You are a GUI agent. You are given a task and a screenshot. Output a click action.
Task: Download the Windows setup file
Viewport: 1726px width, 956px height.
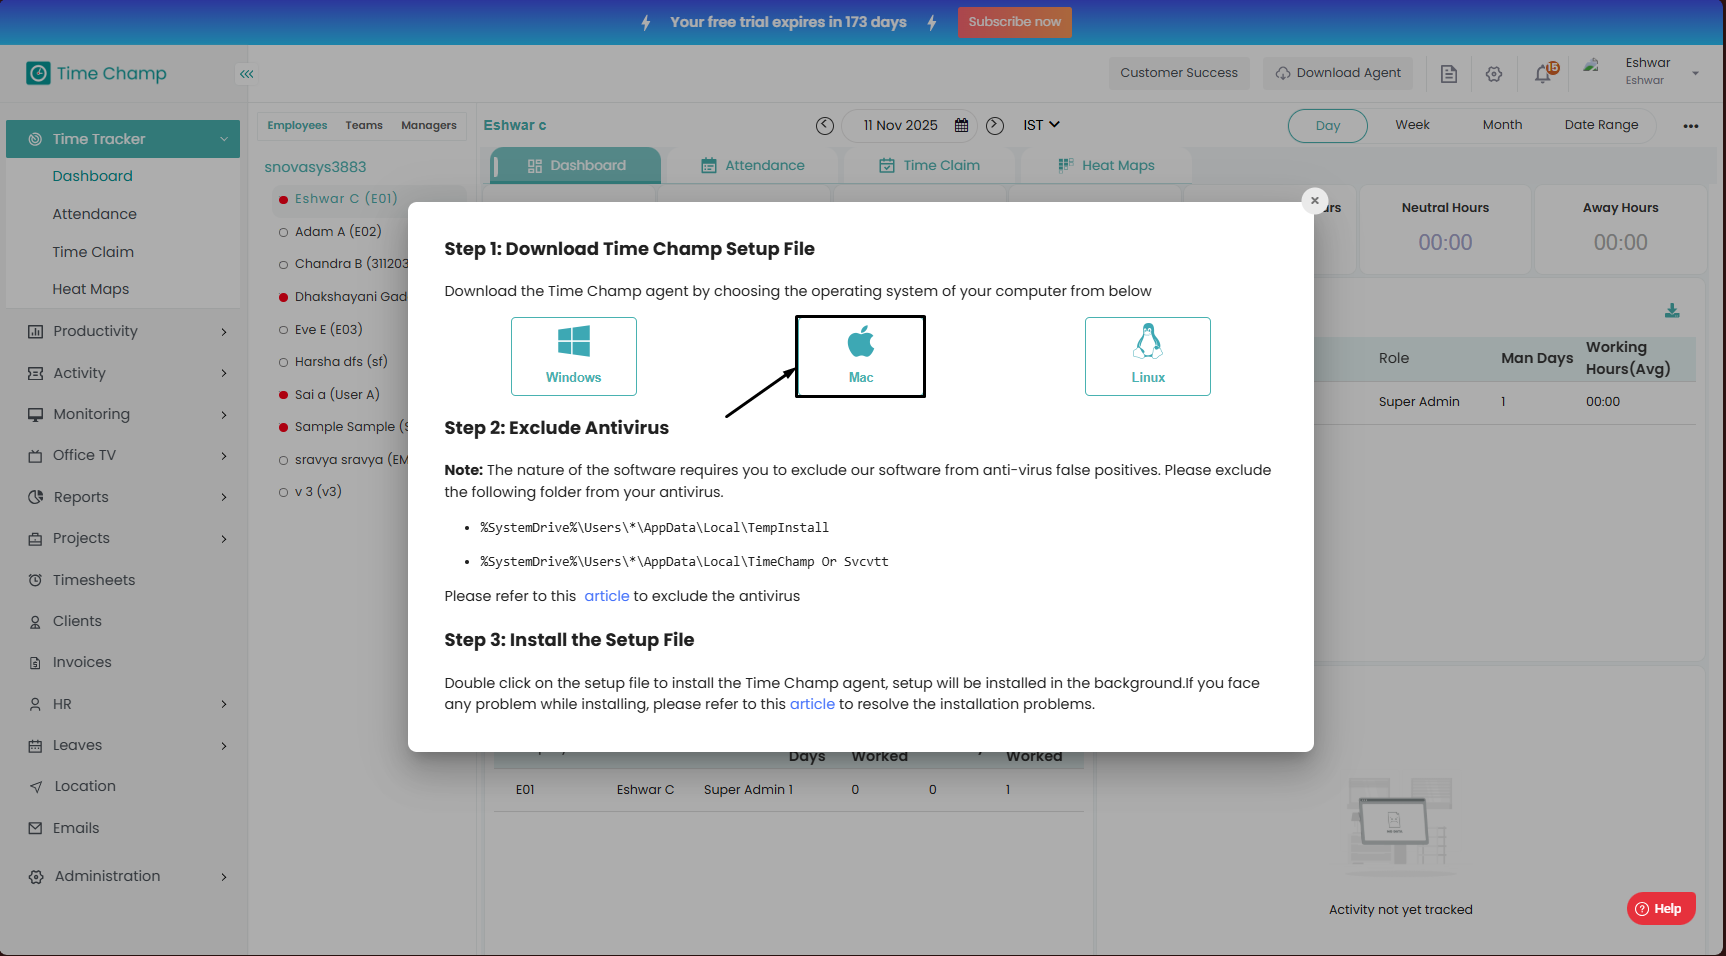tap(573, 356)
